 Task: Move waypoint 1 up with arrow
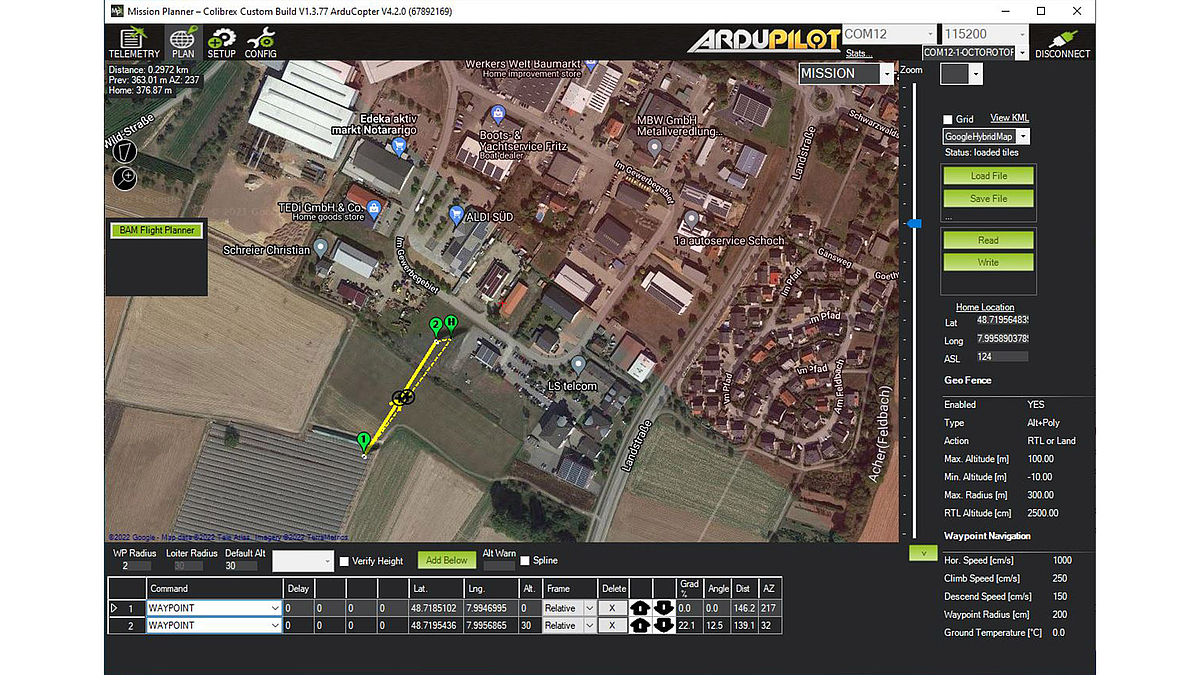coord(639,608)
